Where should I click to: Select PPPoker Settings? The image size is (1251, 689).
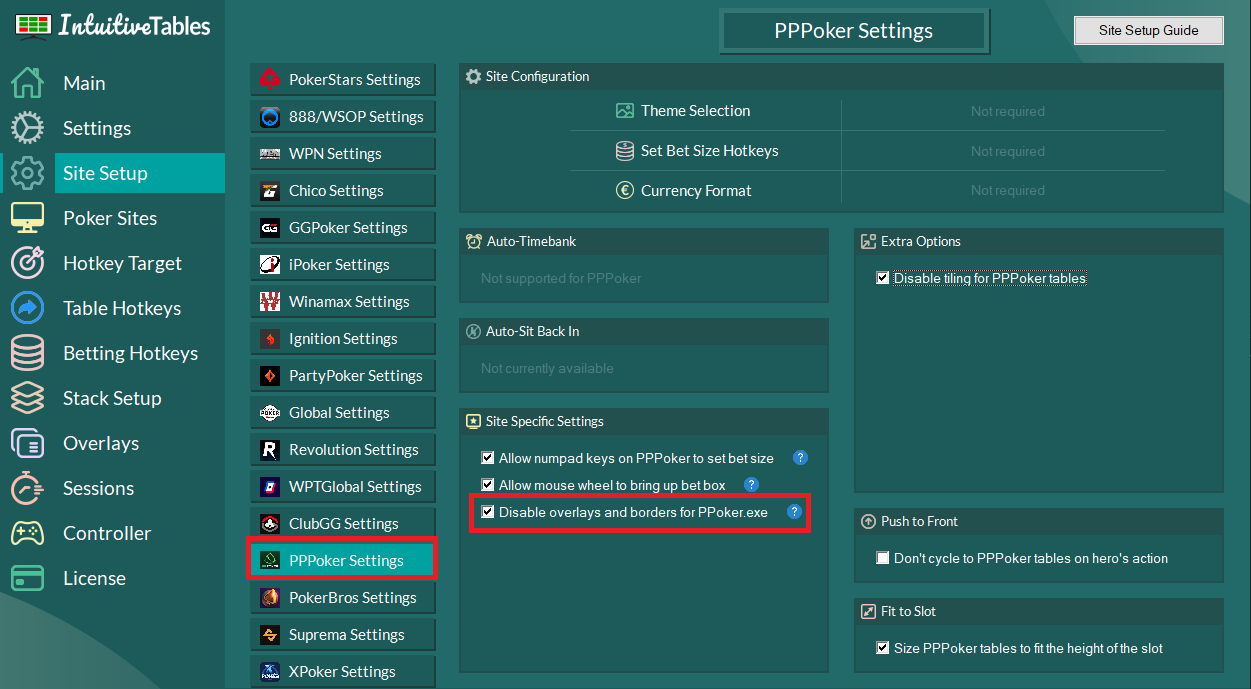pos(342,561)
